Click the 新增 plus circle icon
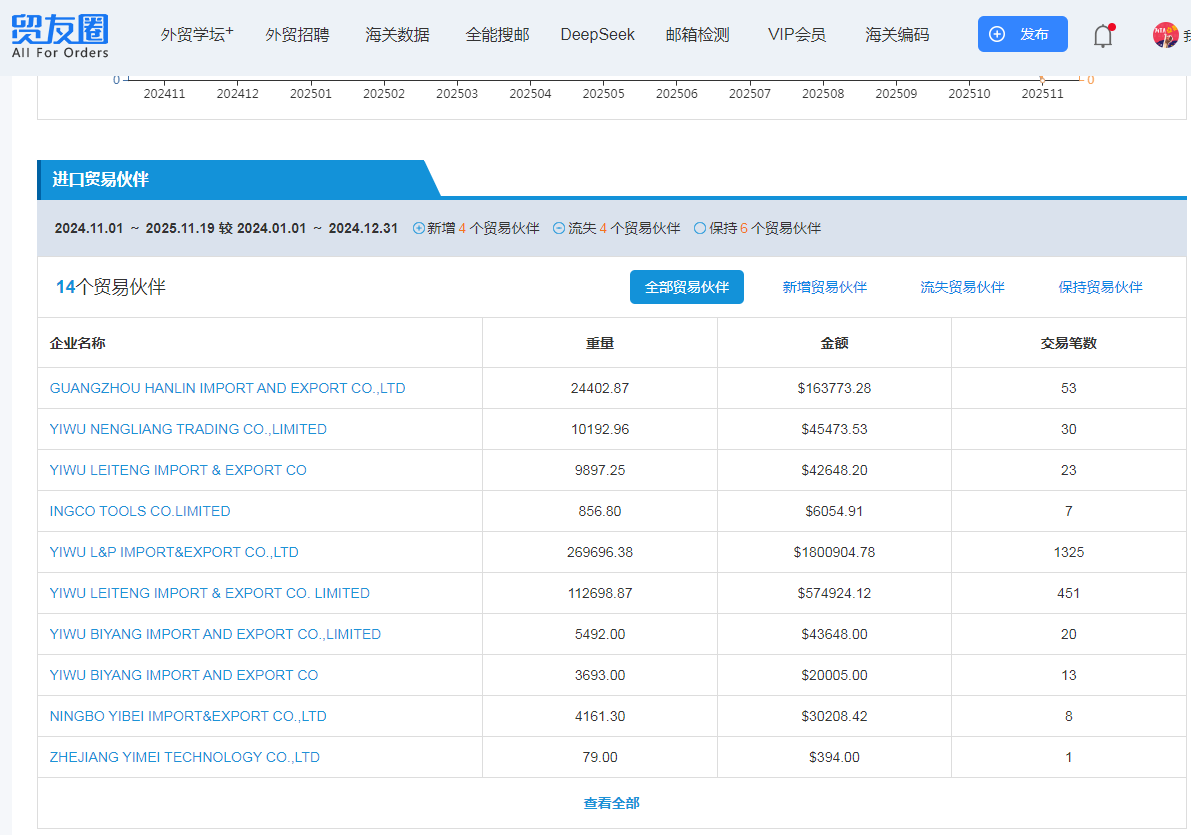Image resolution: width=1191 pixels, height=835 pixels. coord(419,228)
